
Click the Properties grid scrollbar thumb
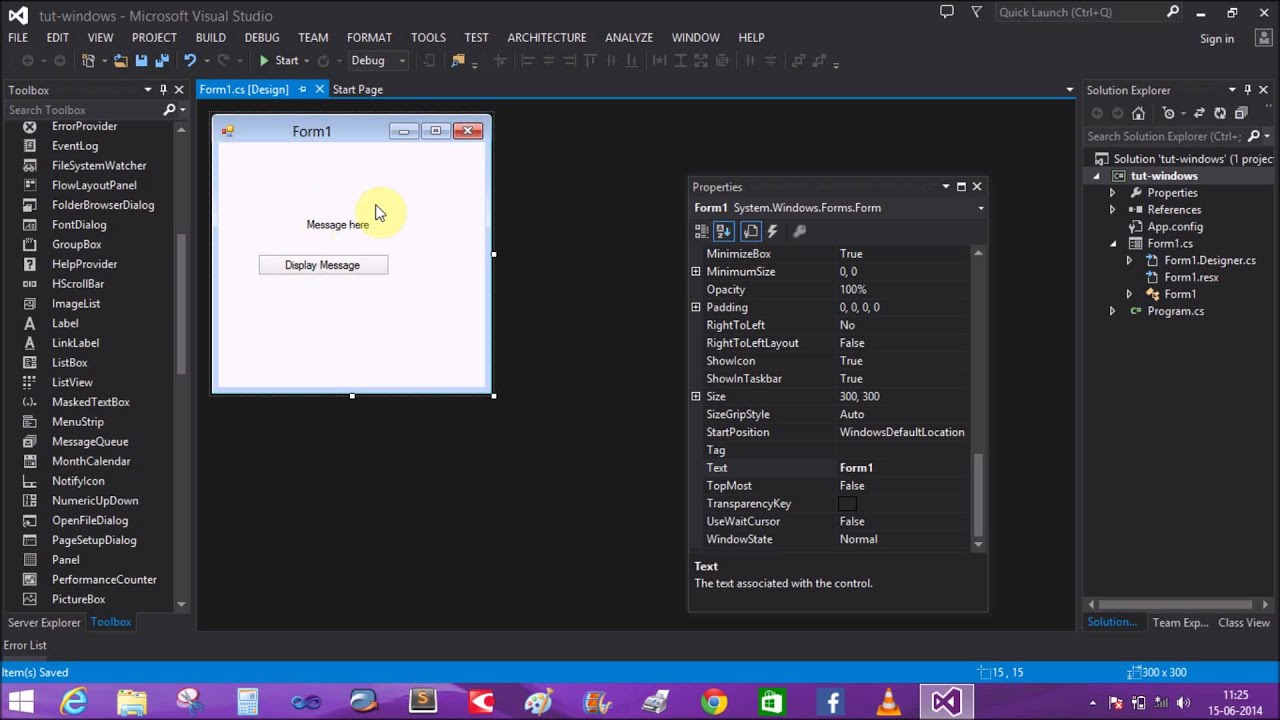tap(978, 495)
